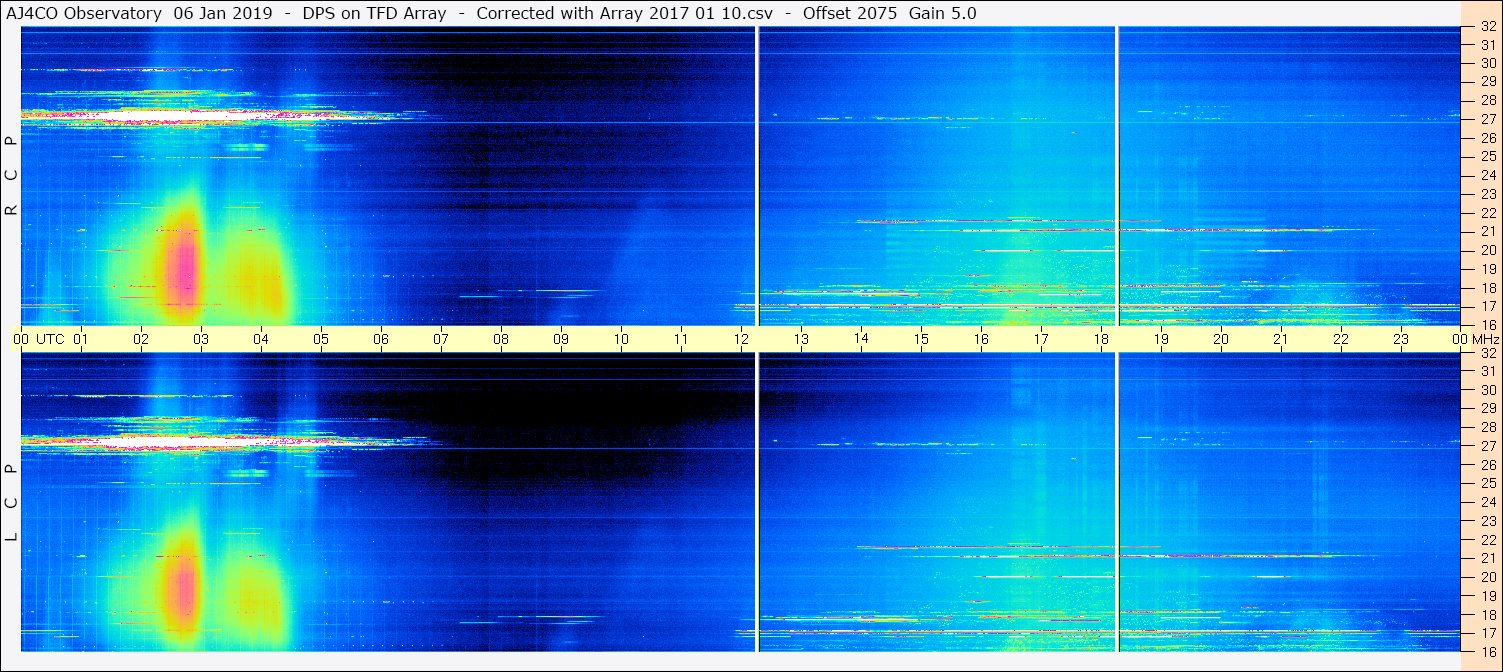The width and height of the screenshot is (1503, 672).
Task: Click the MHz unit label beside time axis
Action: 1485,339
